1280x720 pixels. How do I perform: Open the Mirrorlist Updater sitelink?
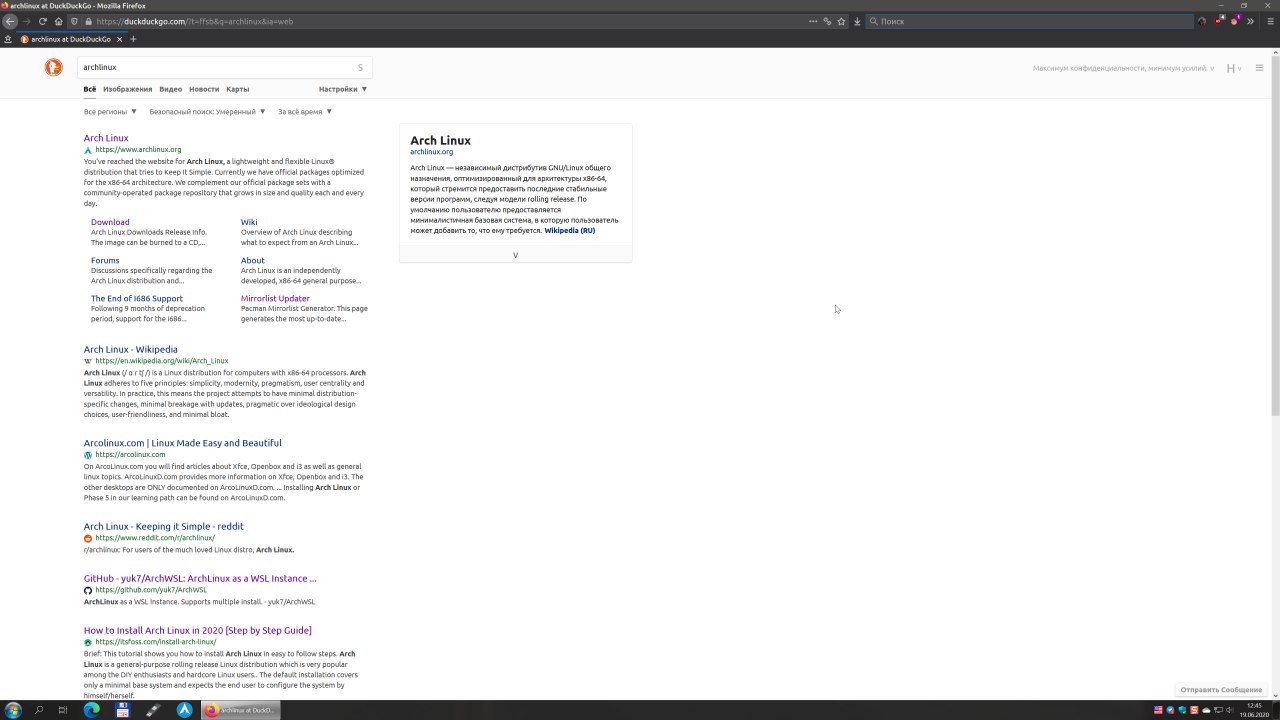pos(275,298)
